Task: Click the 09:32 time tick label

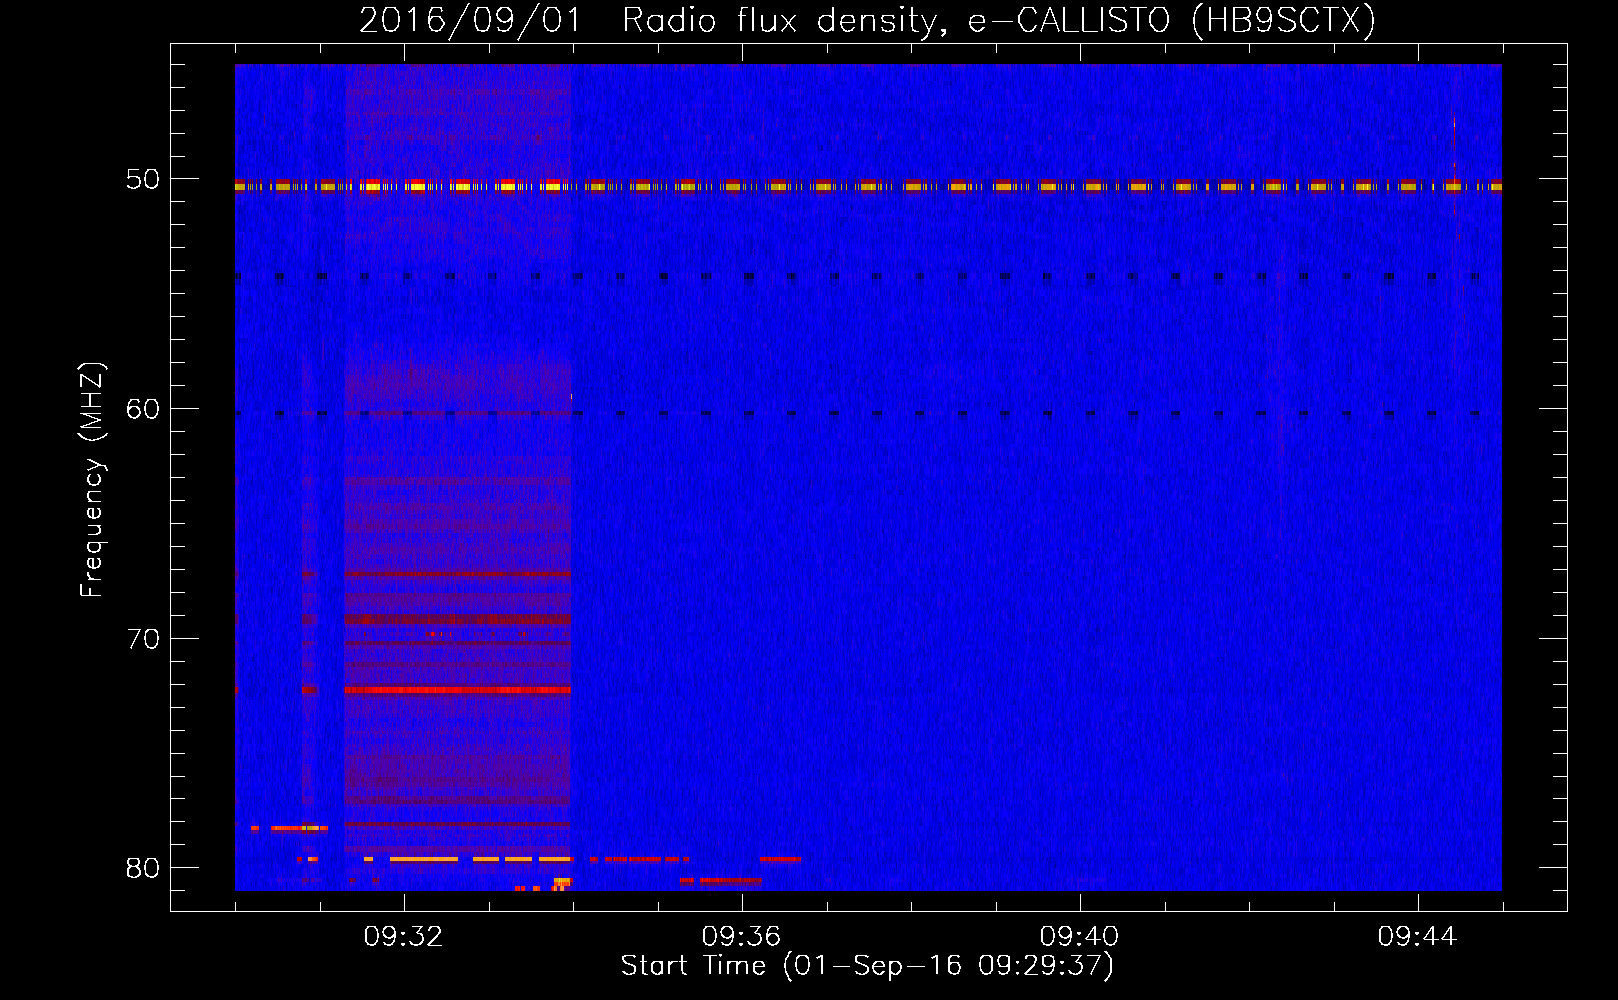Action: pyautogui.click(x=403, y=937)
